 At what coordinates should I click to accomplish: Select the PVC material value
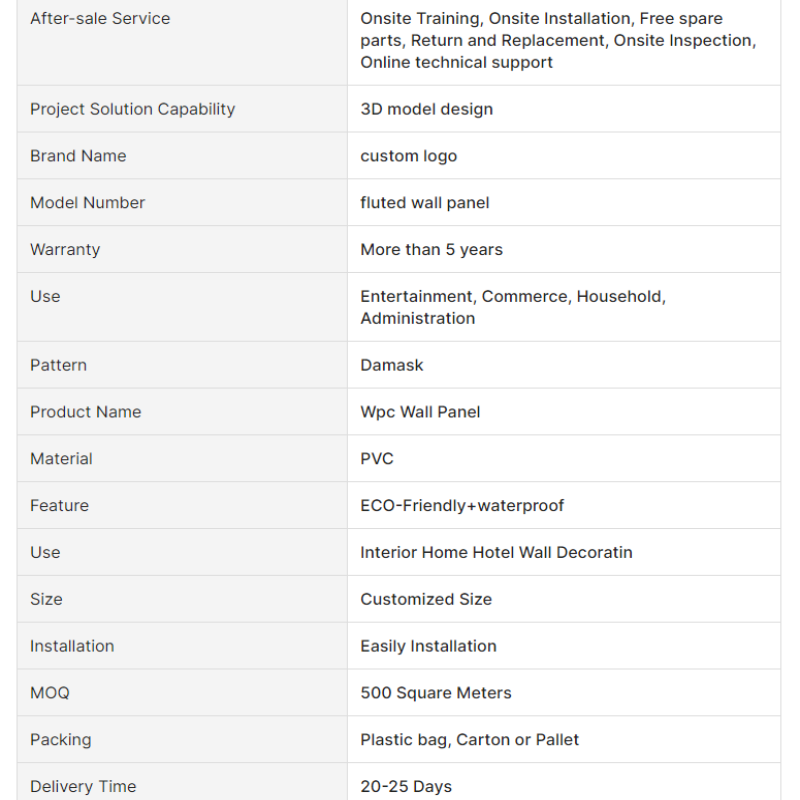[x=377, y=459]
